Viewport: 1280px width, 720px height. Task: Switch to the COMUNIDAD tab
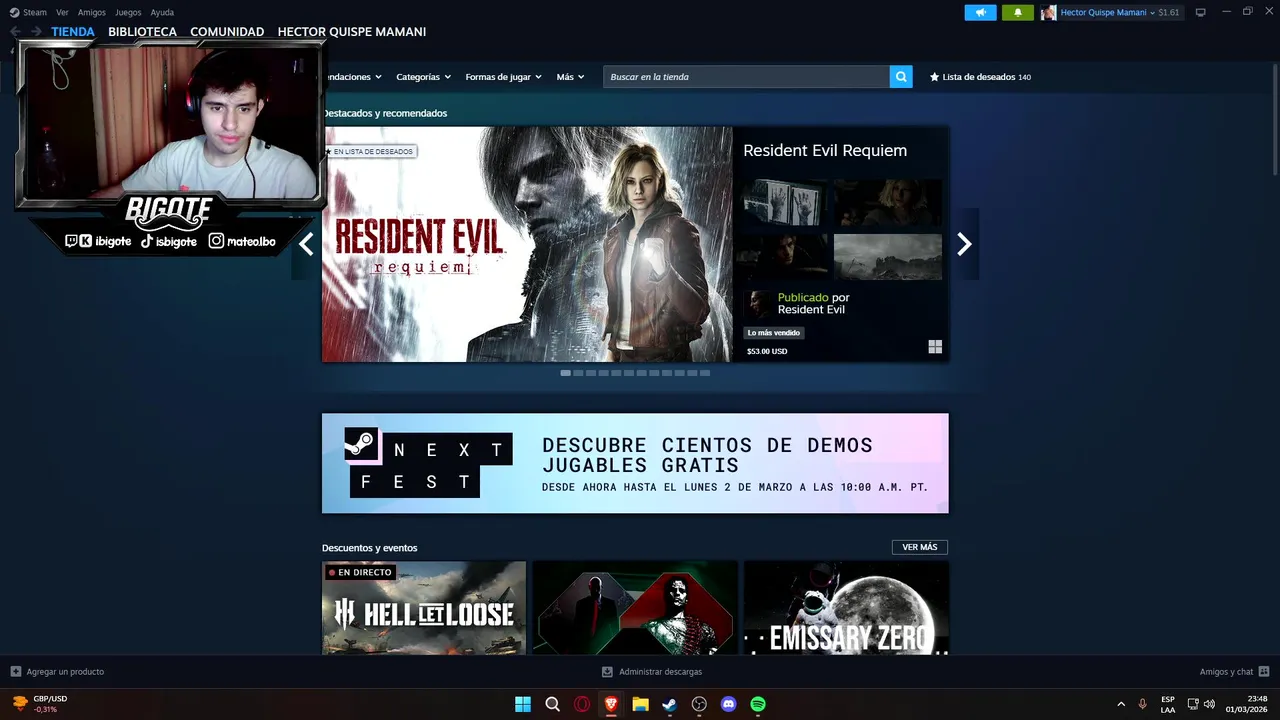[x=227, y=32]
